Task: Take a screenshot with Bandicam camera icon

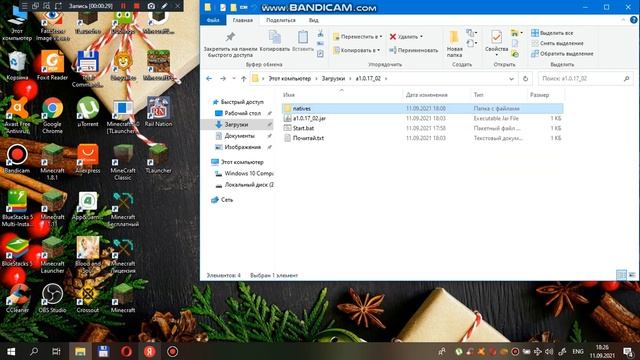Action: pos(151,6)
